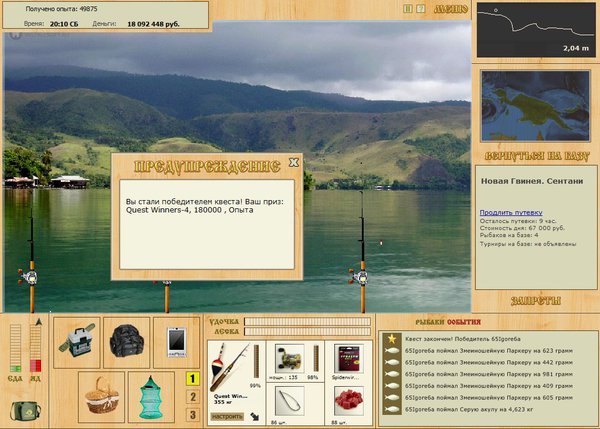Close the Предупреждение dialog with X
The image size is (600, 429).
point(293,163)
